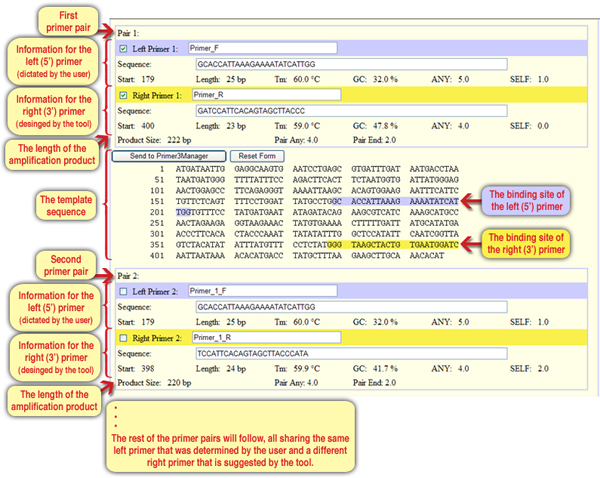Click the "Second primer pair" callout label
This screenshot has height=478, width=600.
(x=61, y=265)
